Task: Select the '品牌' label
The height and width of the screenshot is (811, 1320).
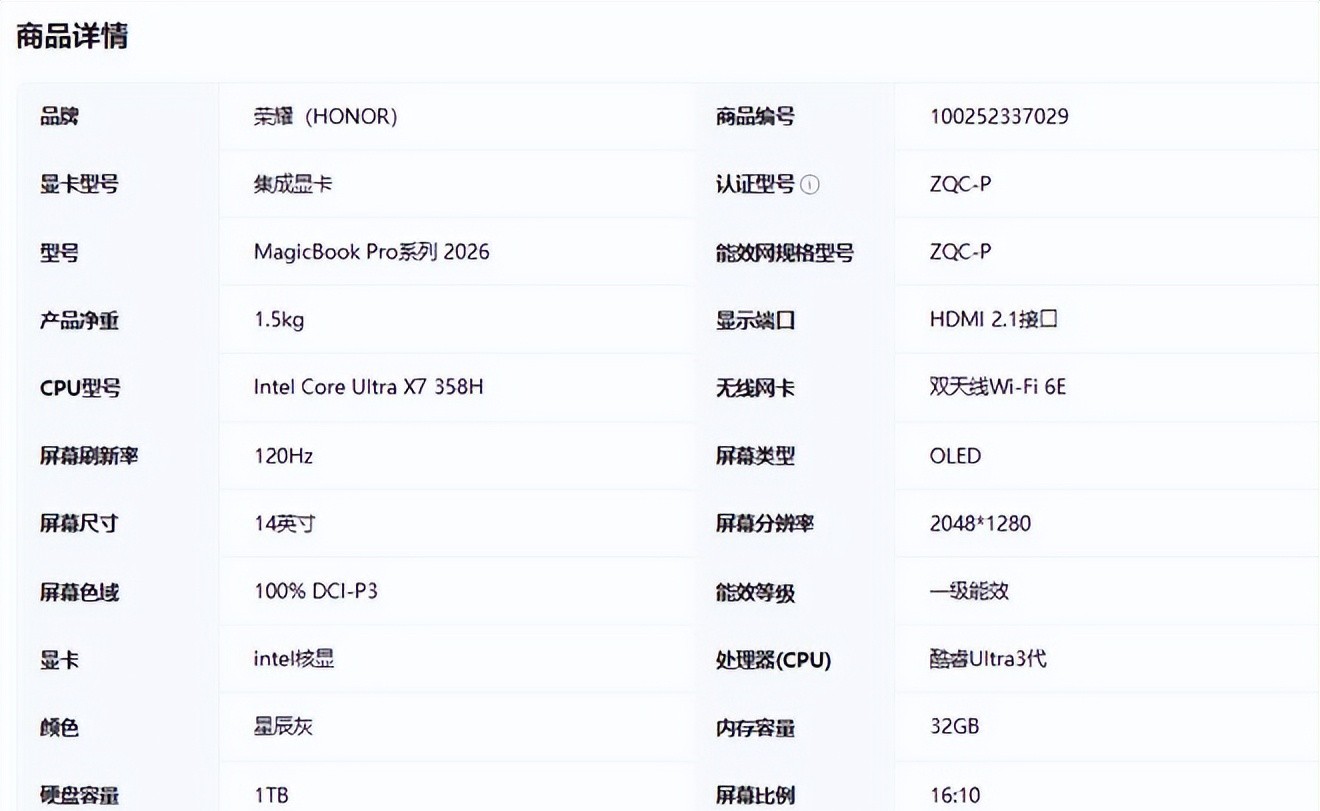Action: coord(59,117)
